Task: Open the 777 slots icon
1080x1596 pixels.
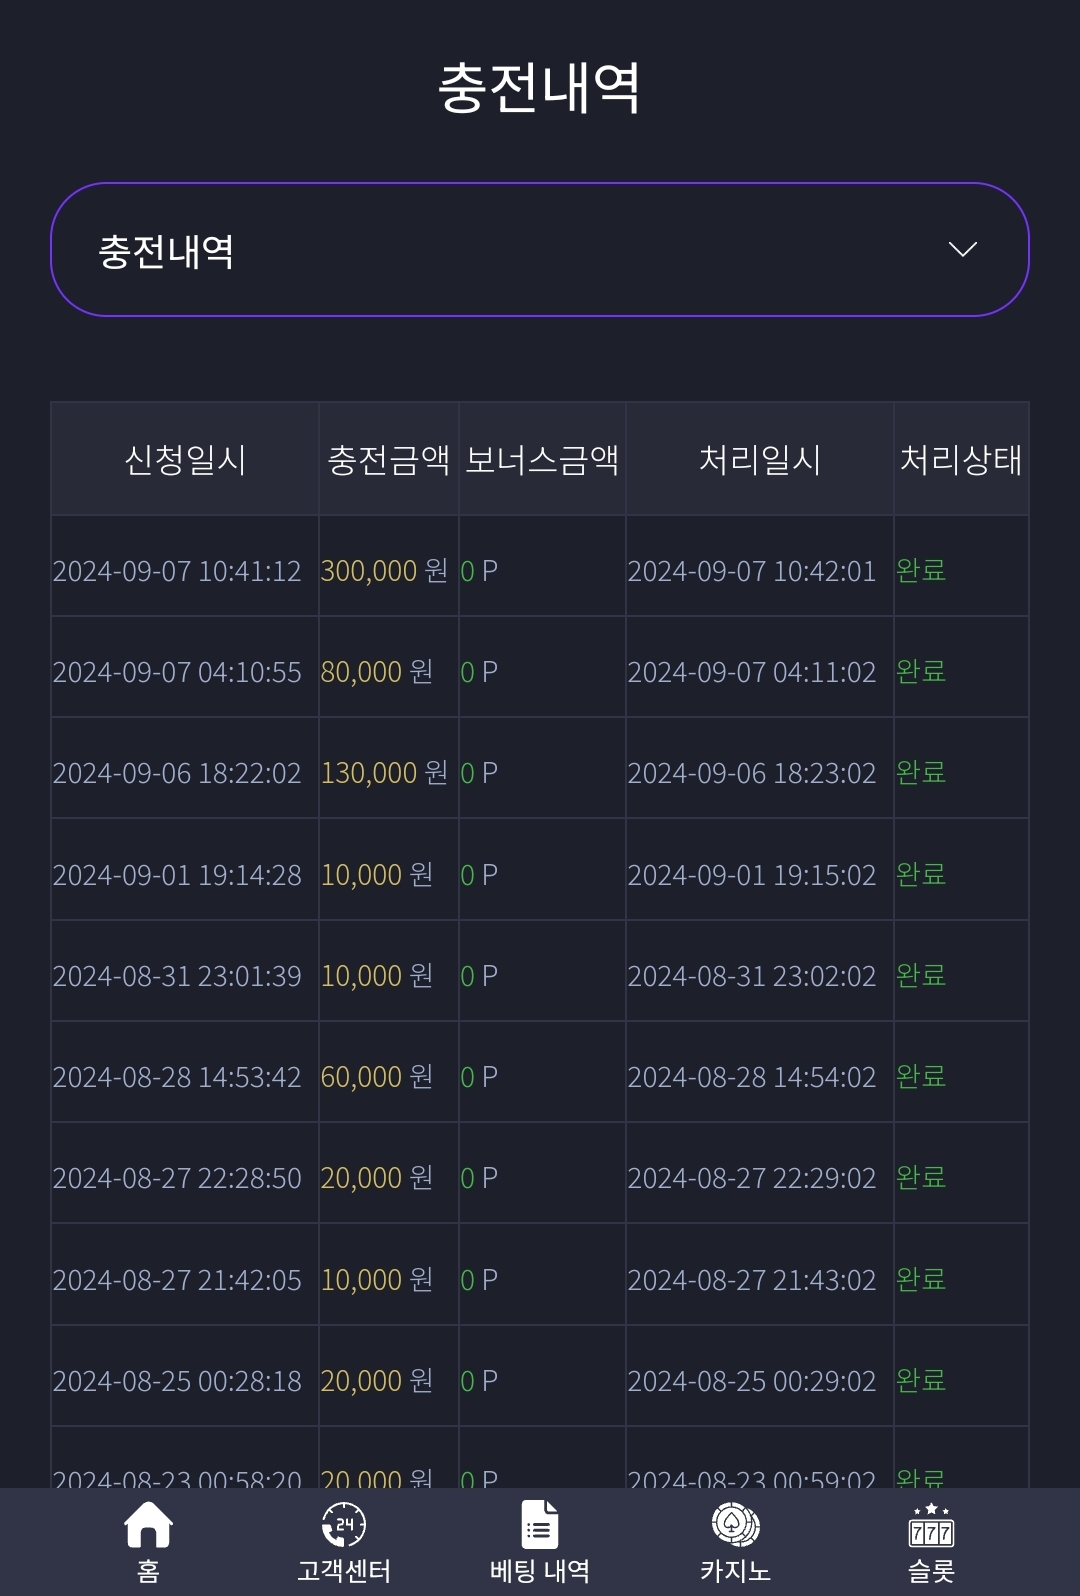Action: 931,1526
